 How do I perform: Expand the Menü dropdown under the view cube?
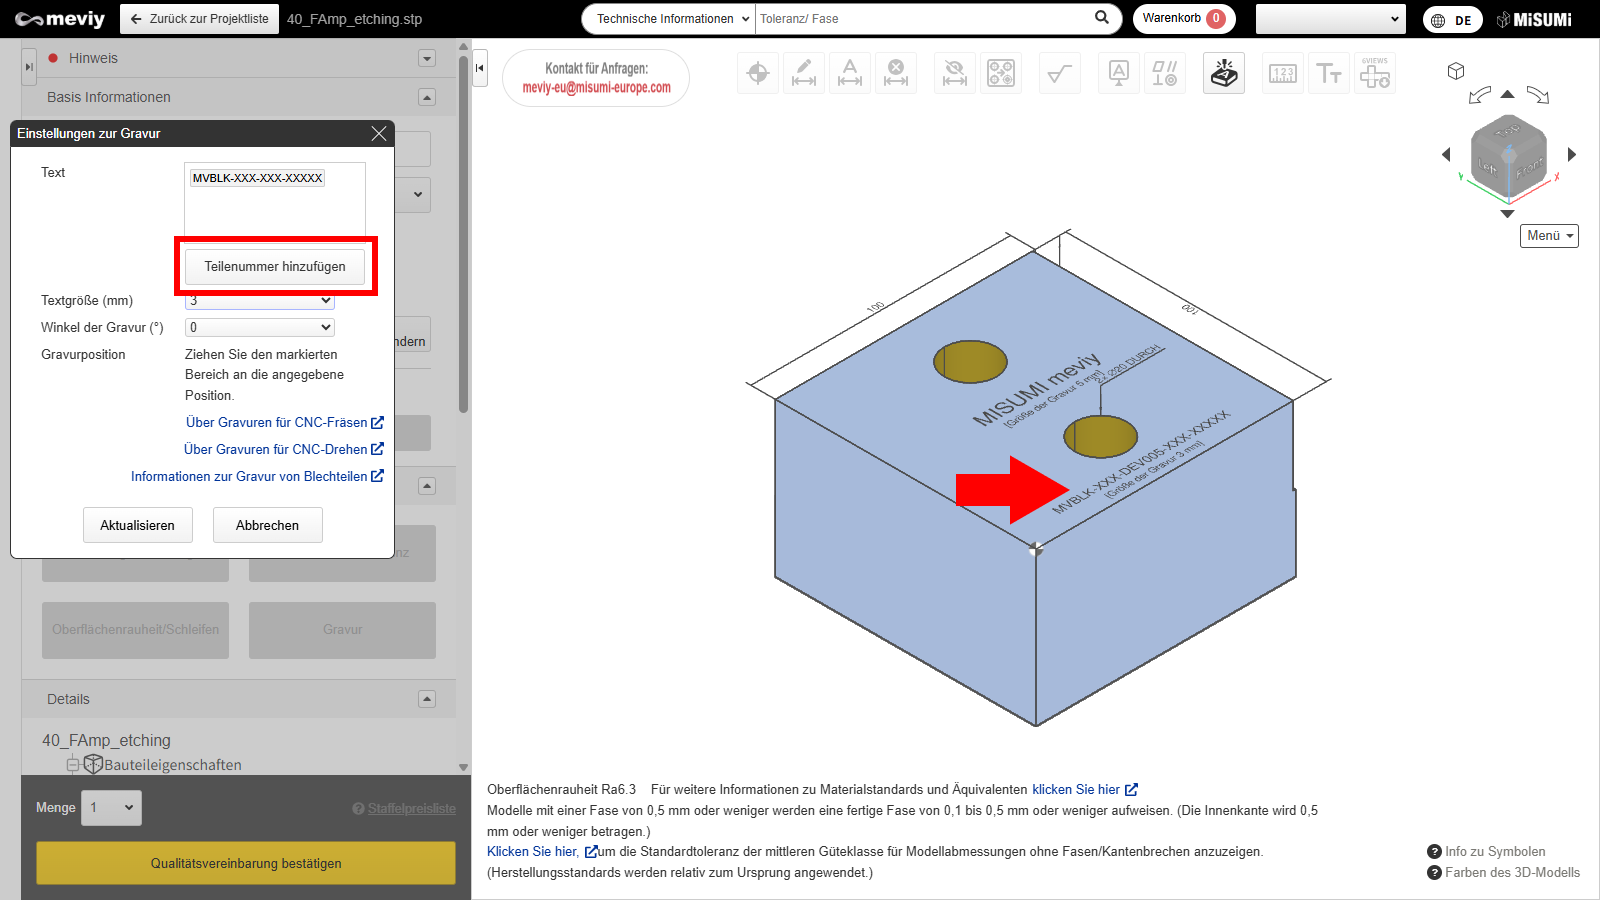click(1549, 236)
